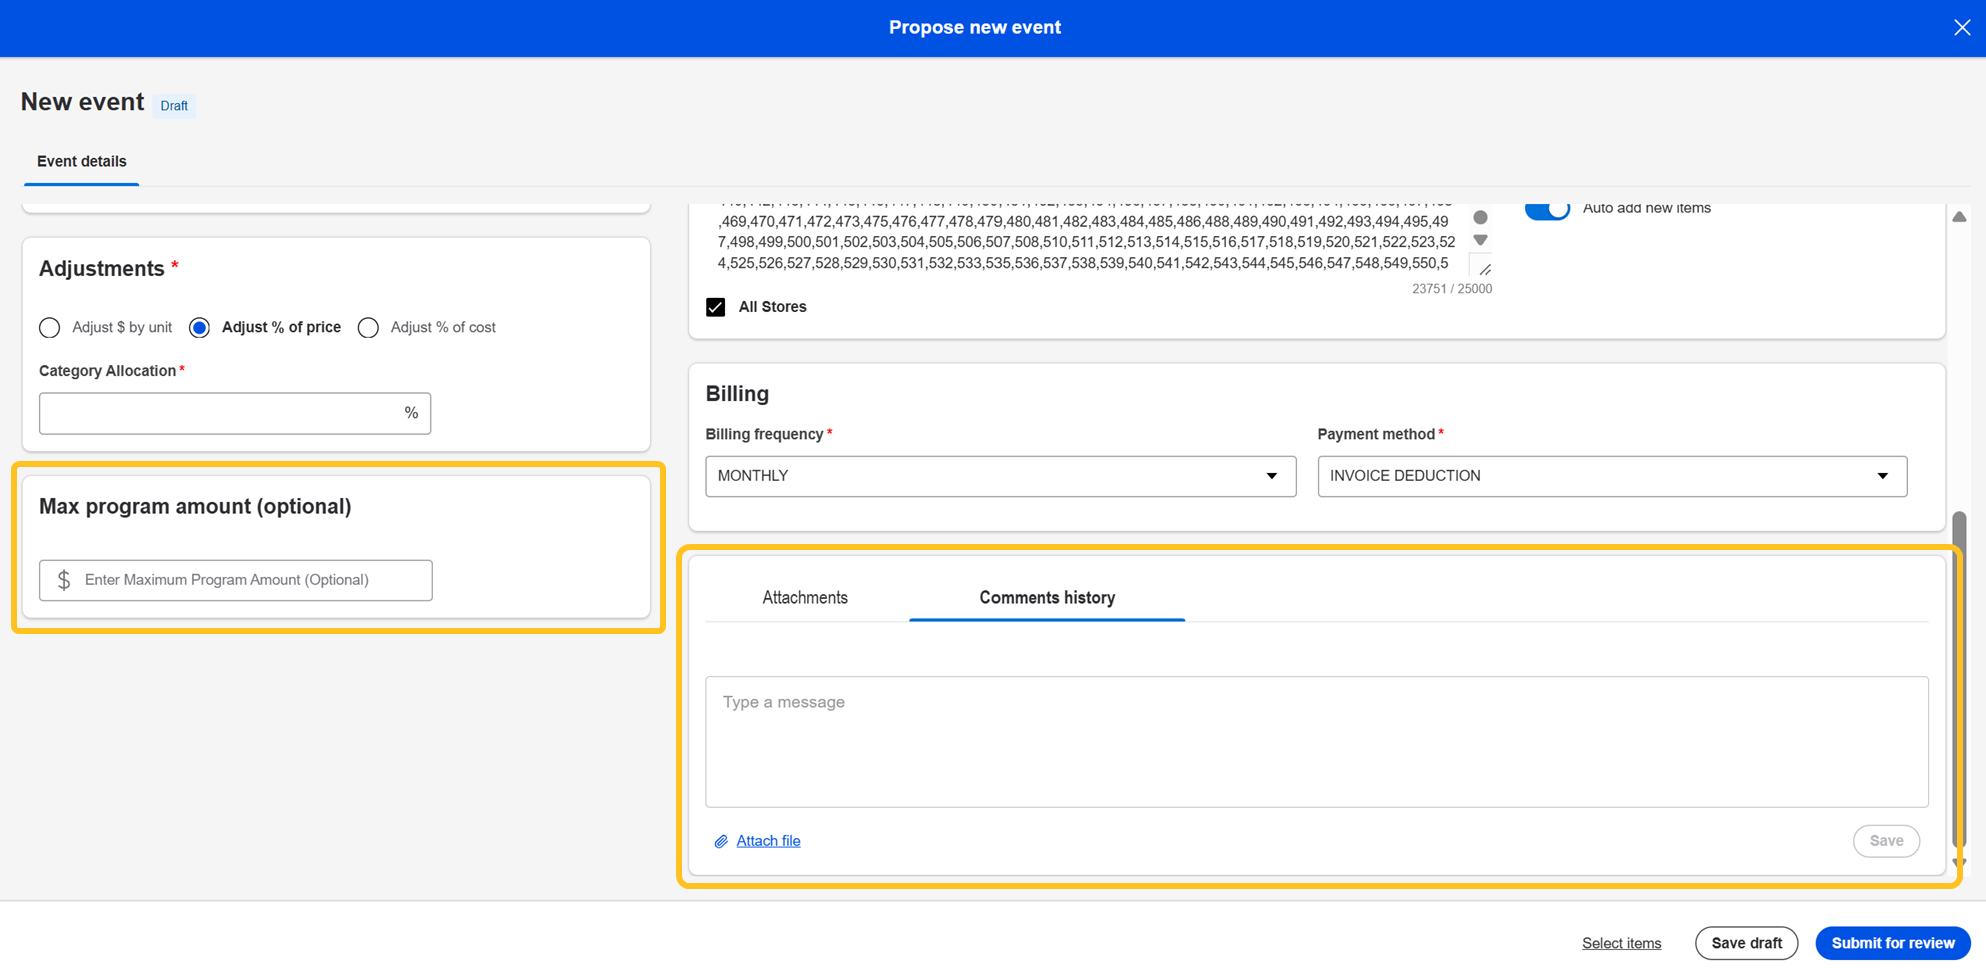Click the Select items link
This screenshot has height=971, width=1986.
[1621, 943]
